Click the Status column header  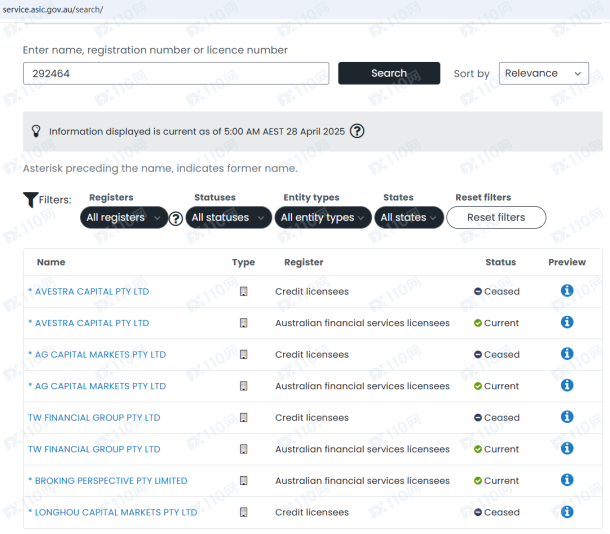coord(501,262)
